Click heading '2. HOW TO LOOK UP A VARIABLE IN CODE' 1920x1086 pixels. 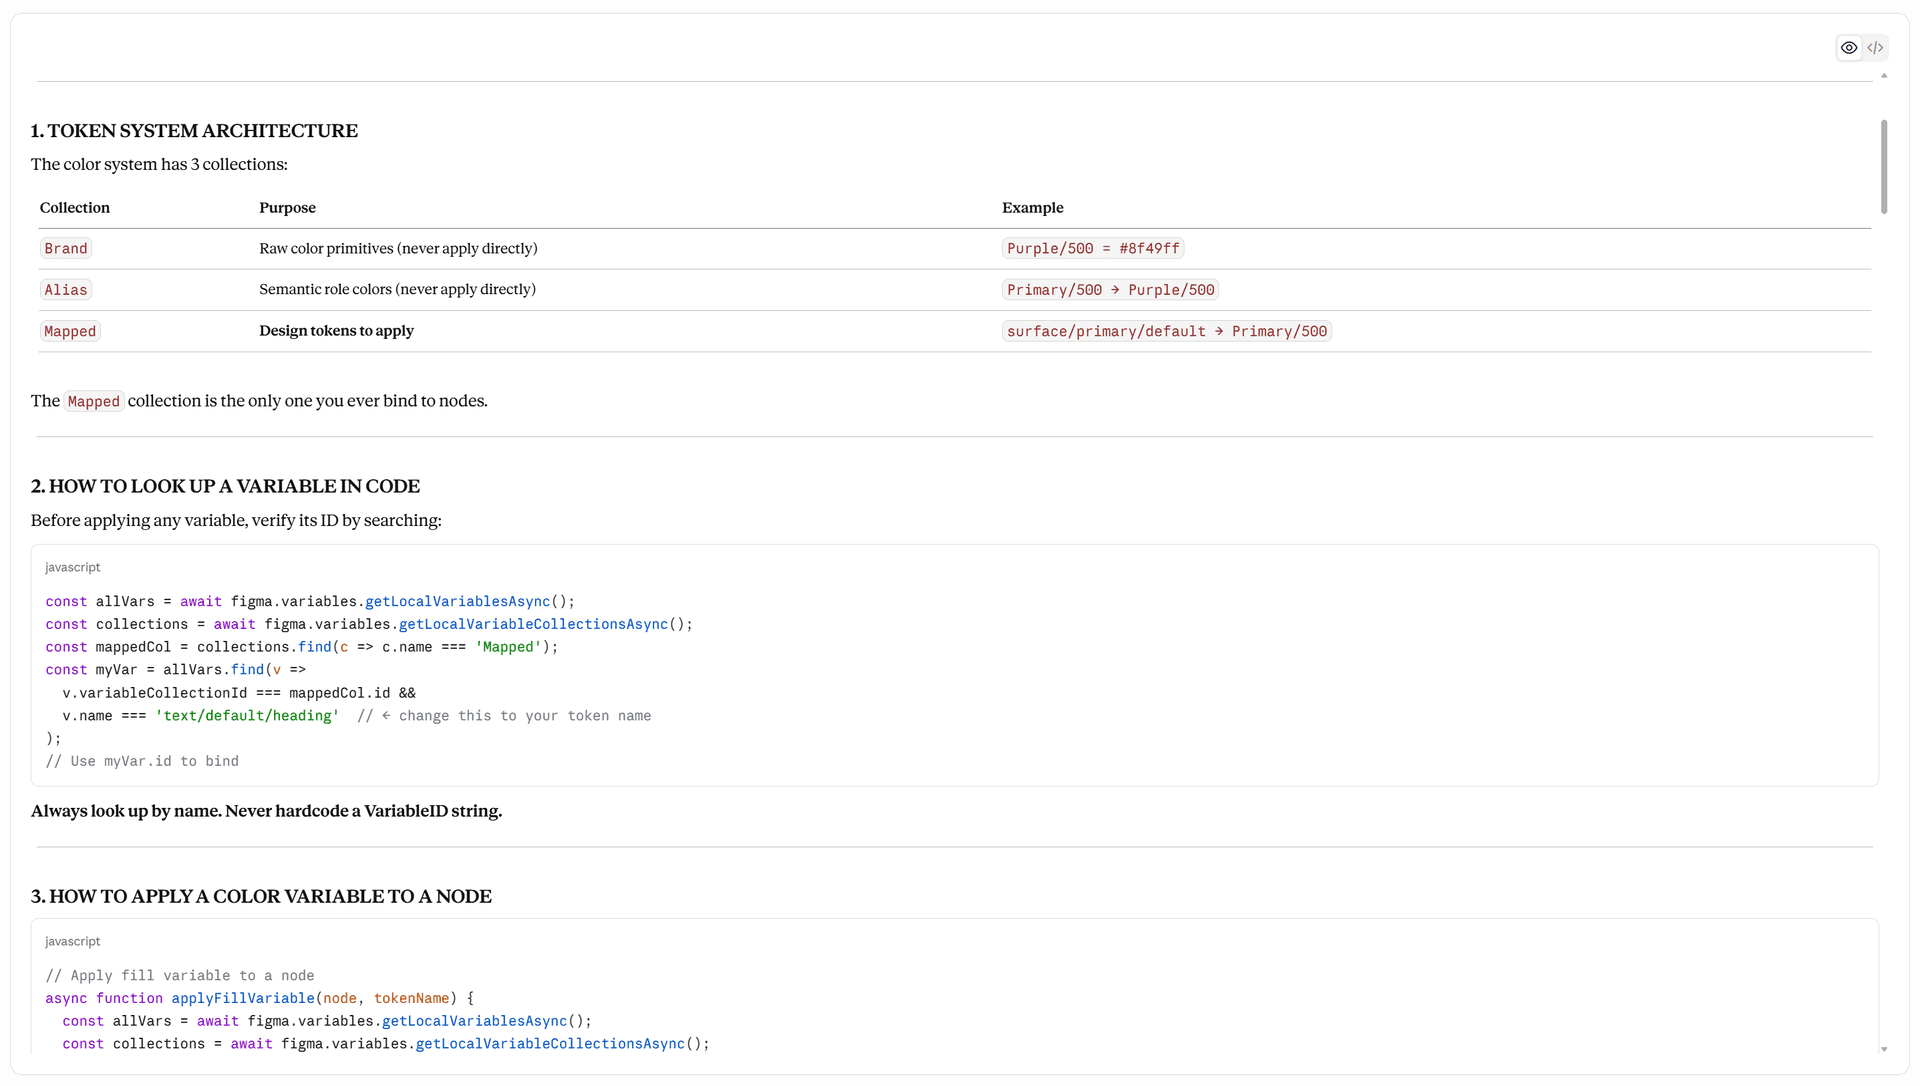click(x=225, y=486)
